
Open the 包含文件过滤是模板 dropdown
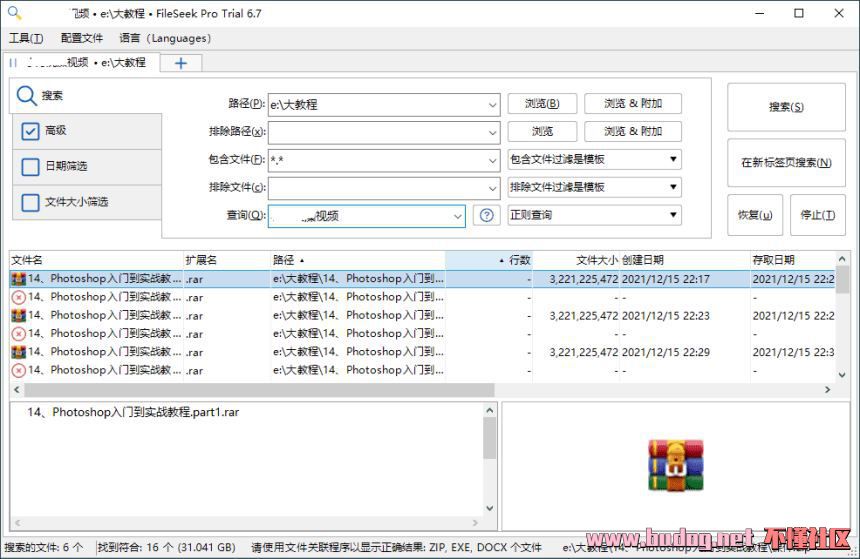(x=595, y=159)
